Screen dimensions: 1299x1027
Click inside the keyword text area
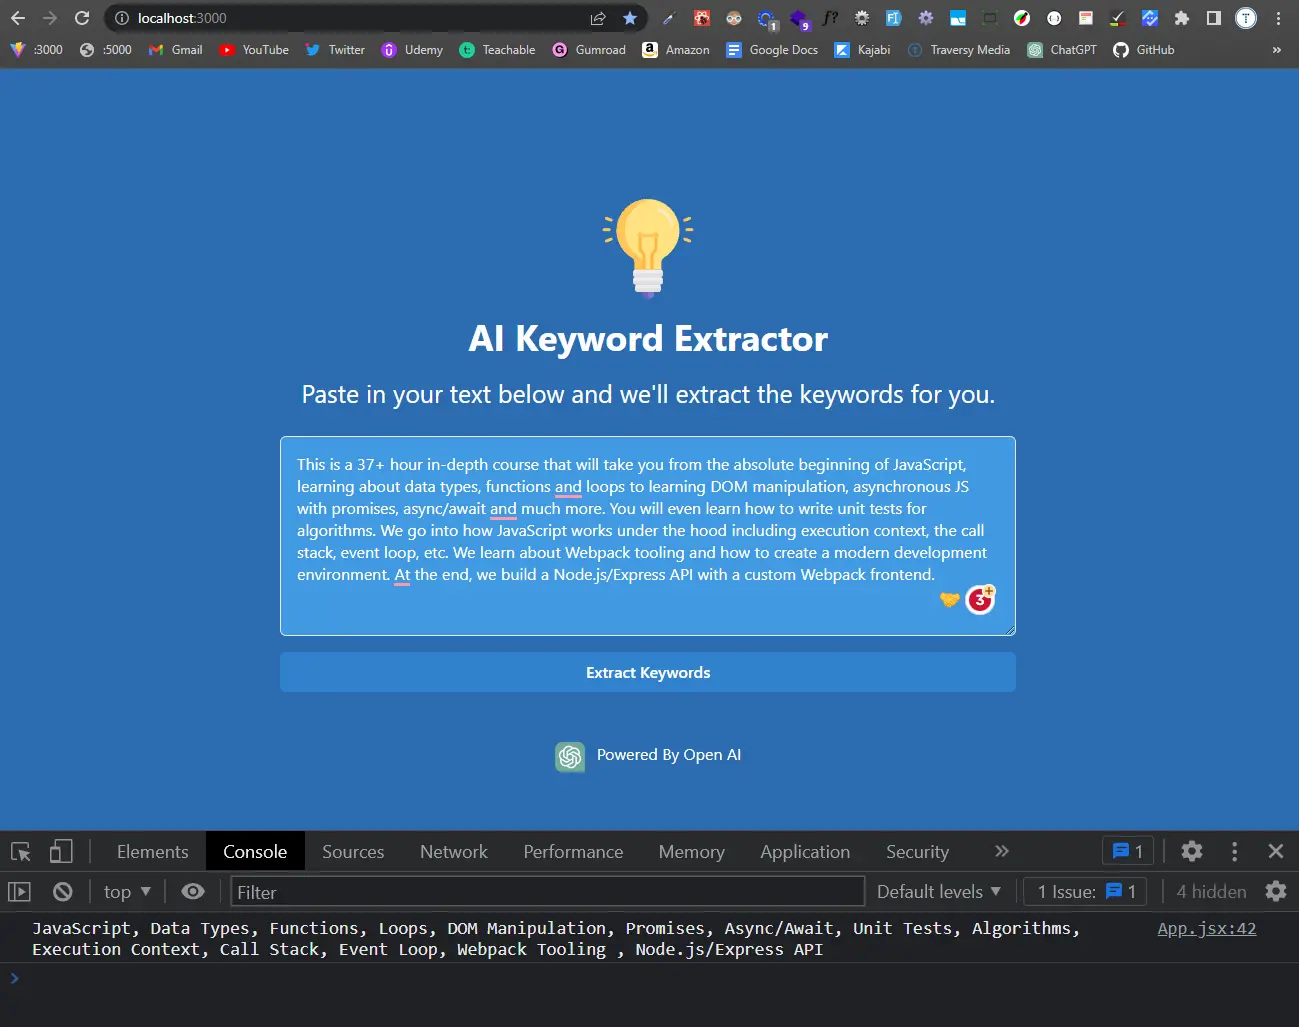(648, 536)
